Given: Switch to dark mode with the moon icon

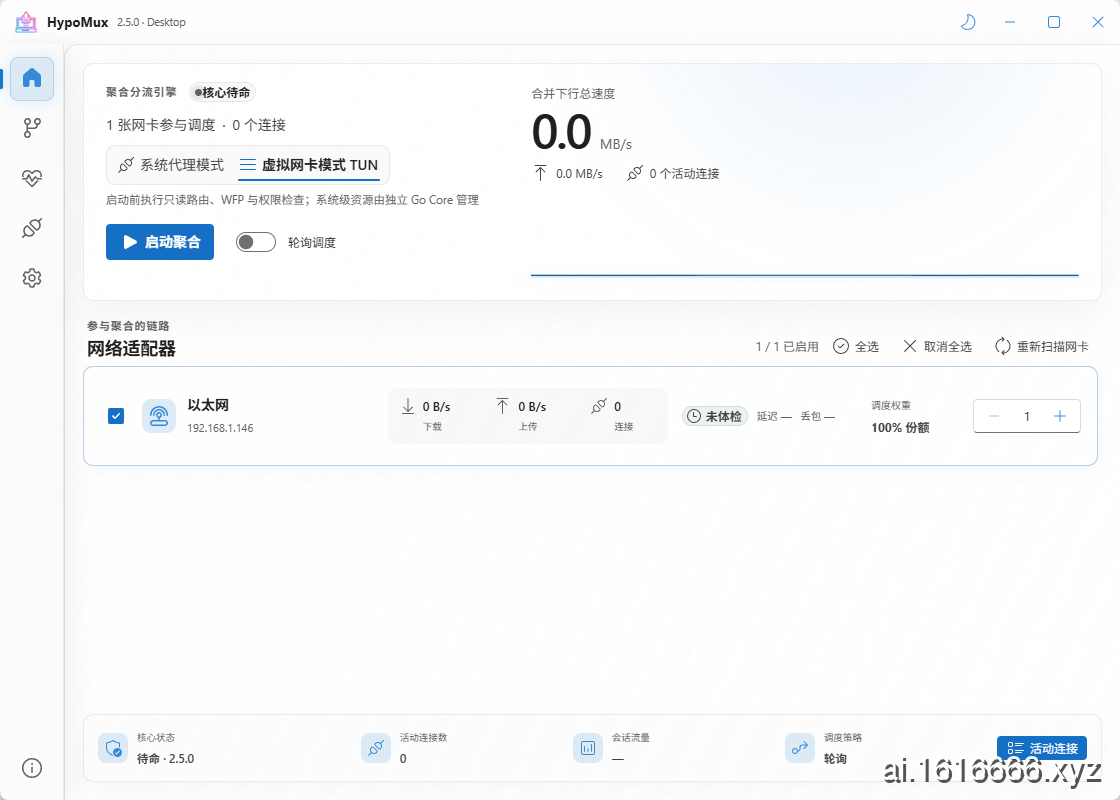Looking at the screenshot, I should coord(968,22).
